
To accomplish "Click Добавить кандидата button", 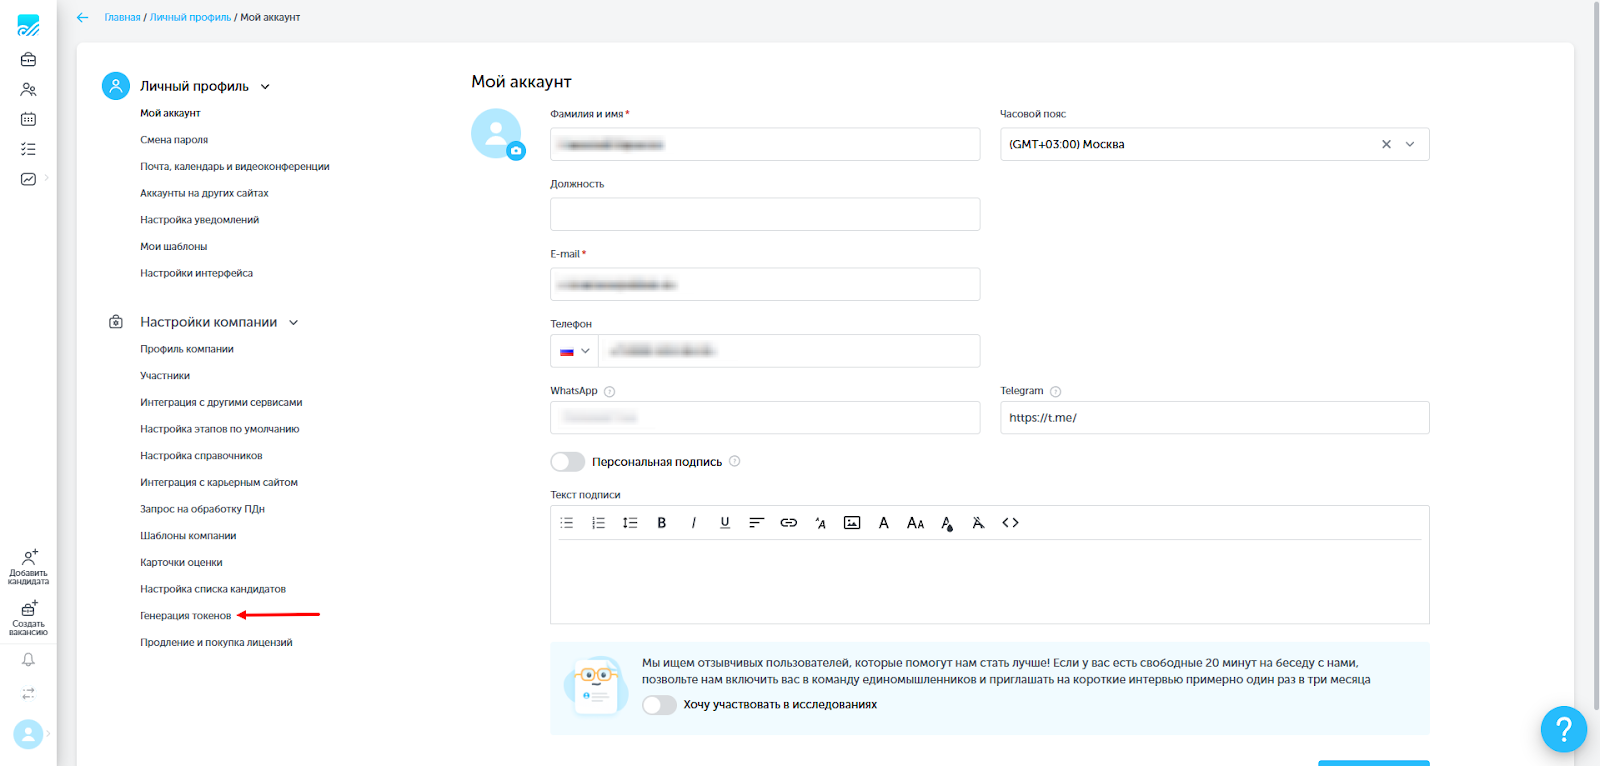I will tap(28, 567).
